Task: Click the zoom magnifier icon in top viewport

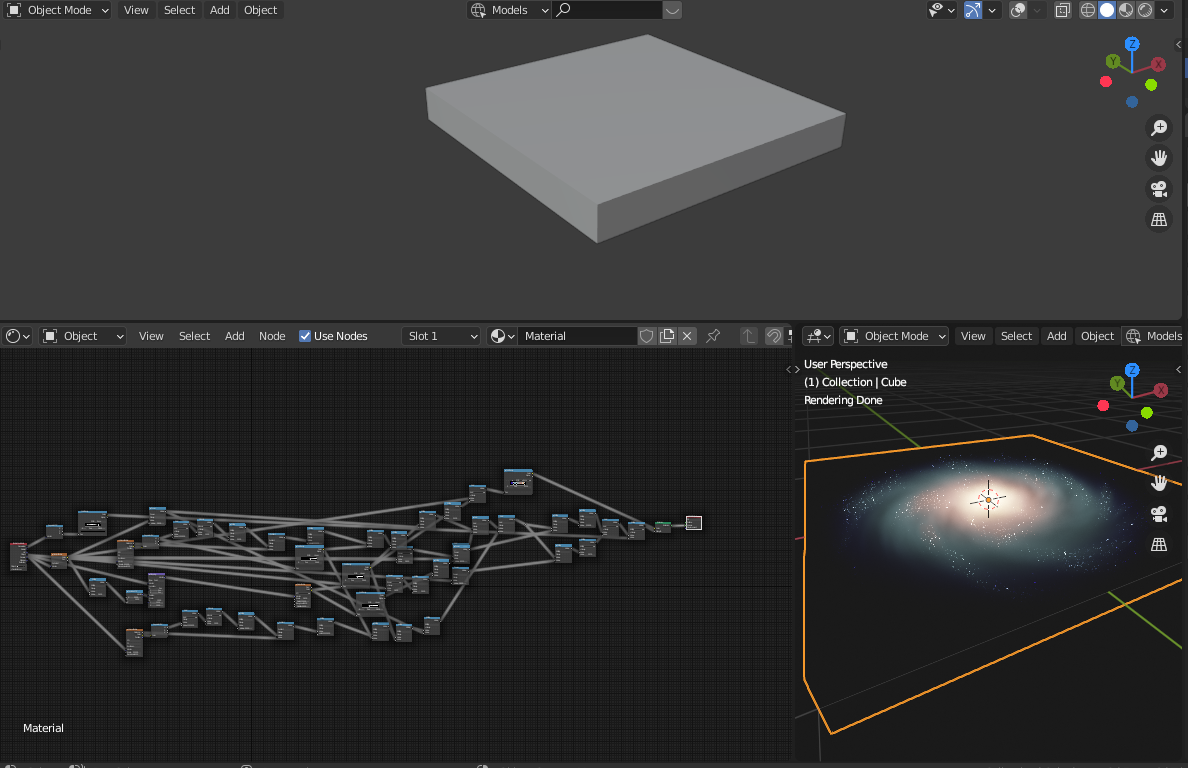Action: pos(1159,127)
